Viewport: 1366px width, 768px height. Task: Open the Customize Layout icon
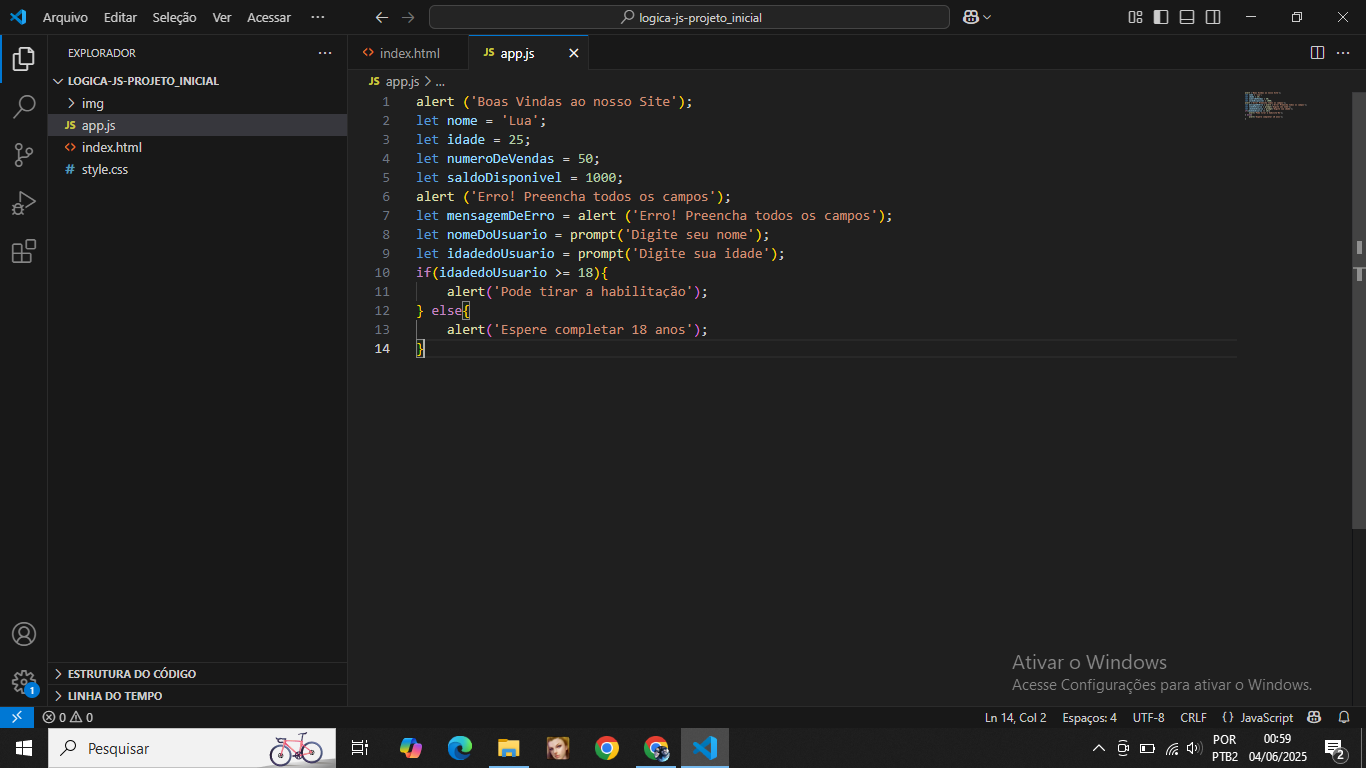1135,17
